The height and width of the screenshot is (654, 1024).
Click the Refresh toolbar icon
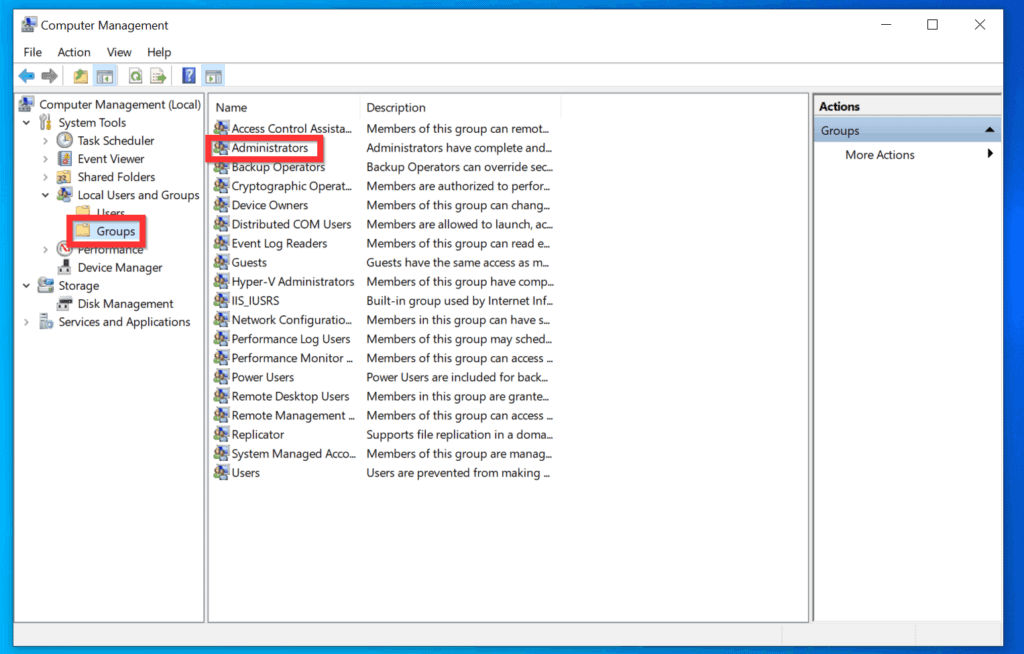135,76
